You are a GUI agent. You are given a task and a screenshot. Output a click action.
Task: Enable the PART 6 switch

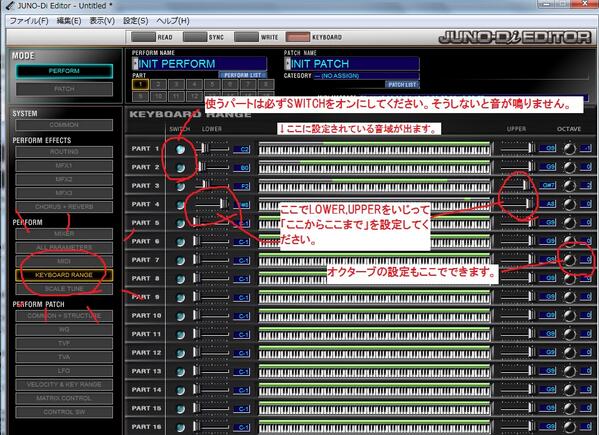(x=180, y=242)
